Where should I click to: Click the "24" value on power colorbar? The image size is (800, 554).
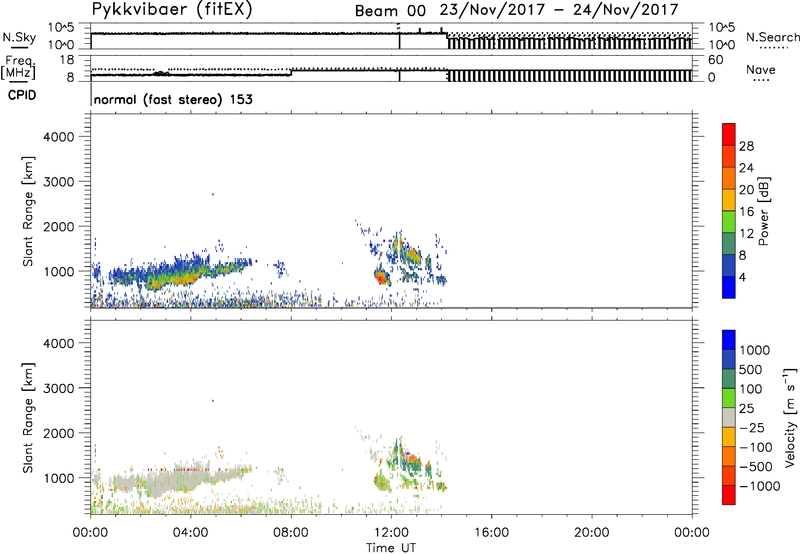pyautogui.click(x=746, y=168)
